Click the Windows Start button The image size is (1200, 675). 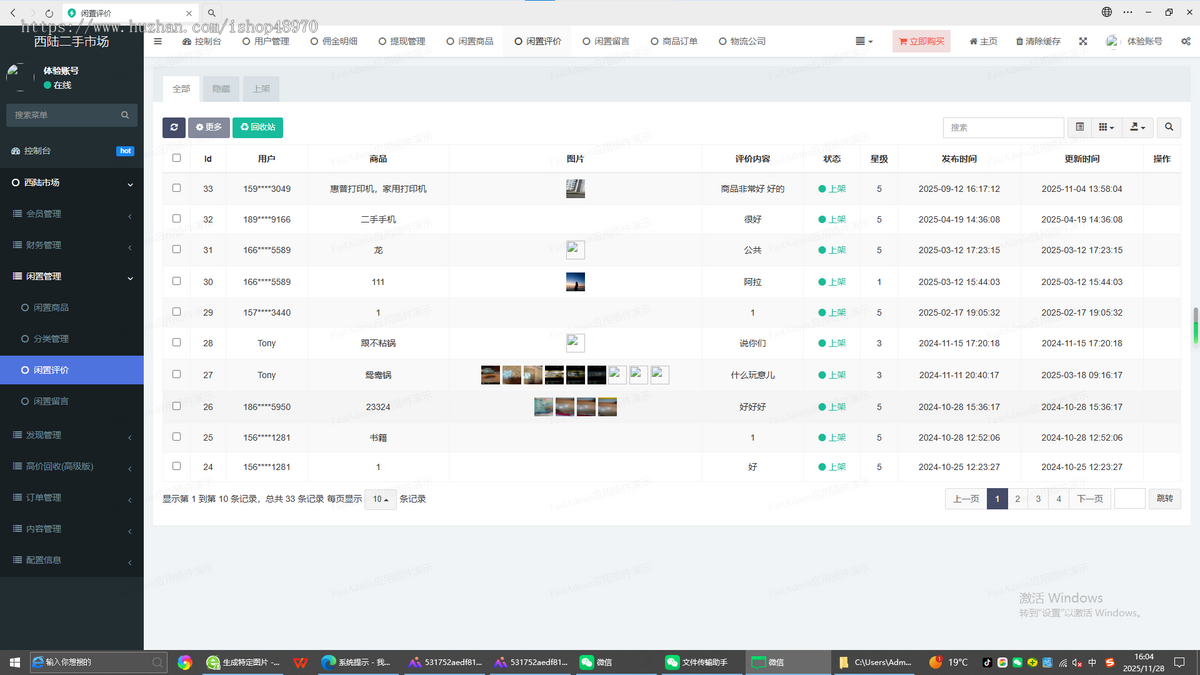pyautogui.click(x=14, y=662)
